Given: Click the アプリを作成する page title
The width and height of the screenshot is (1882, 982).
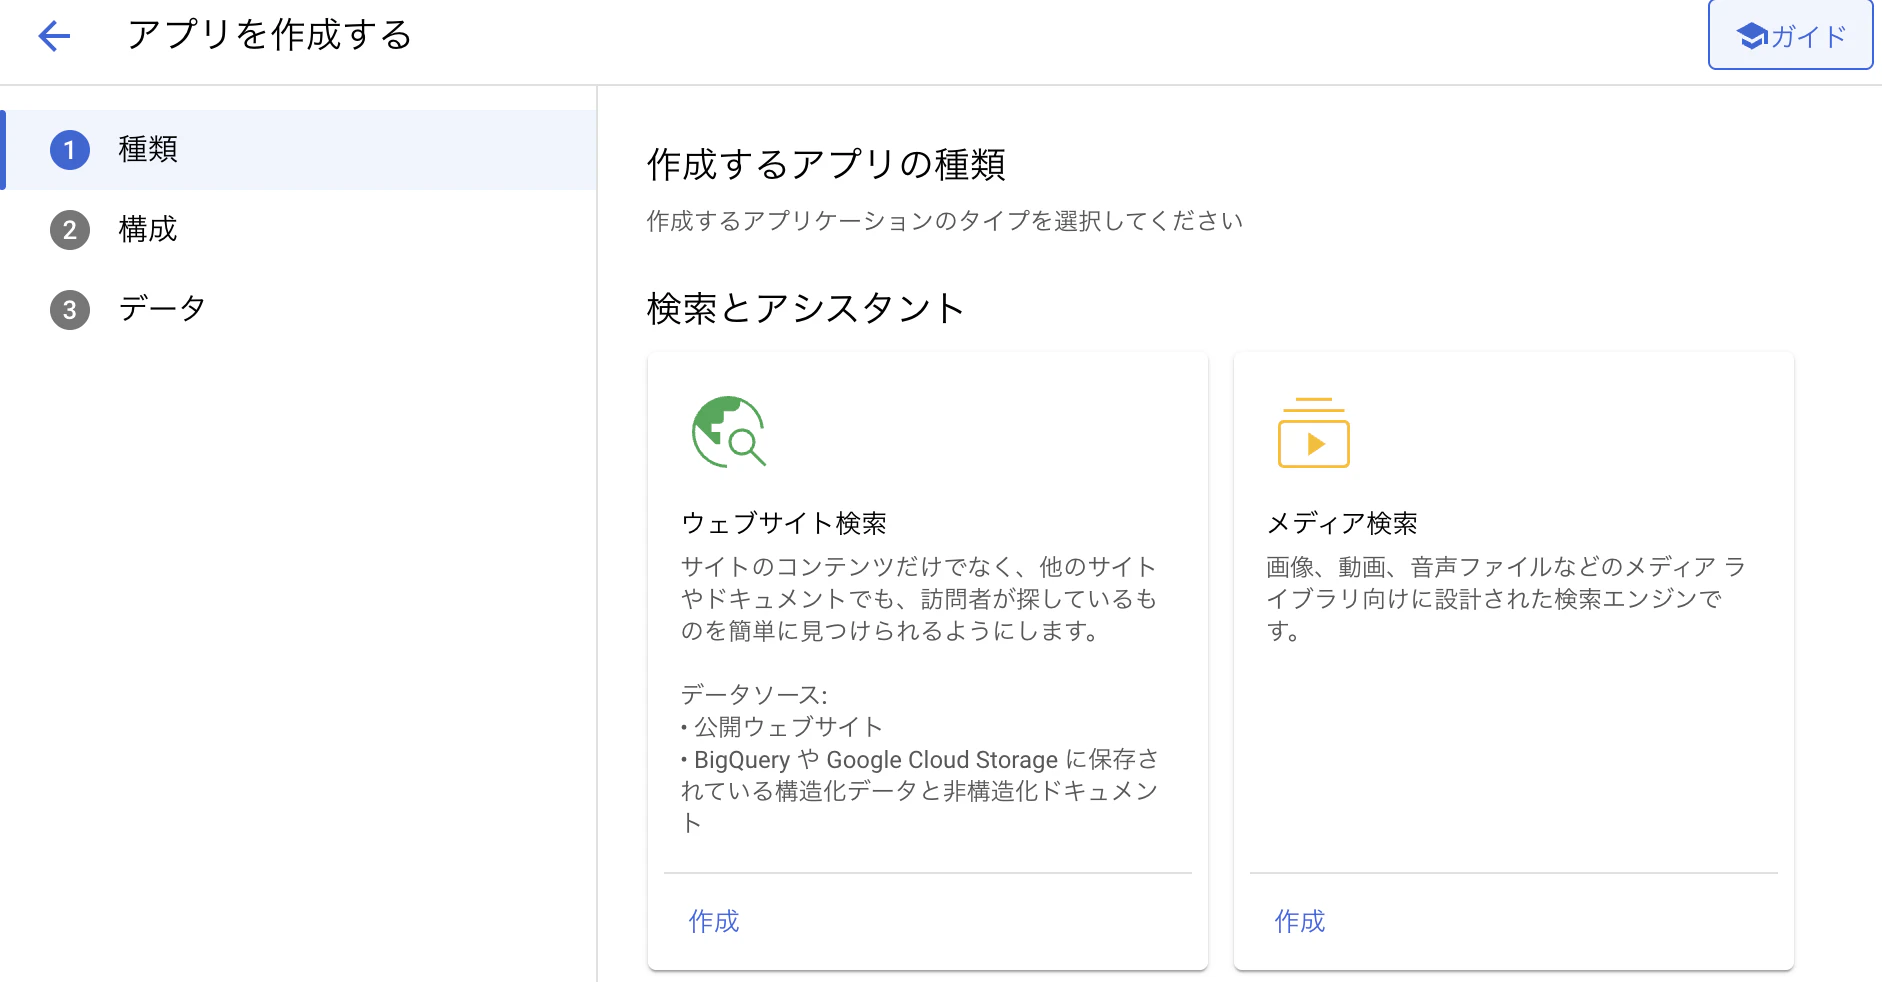Looking at the screenshot, I should point(270,35).
